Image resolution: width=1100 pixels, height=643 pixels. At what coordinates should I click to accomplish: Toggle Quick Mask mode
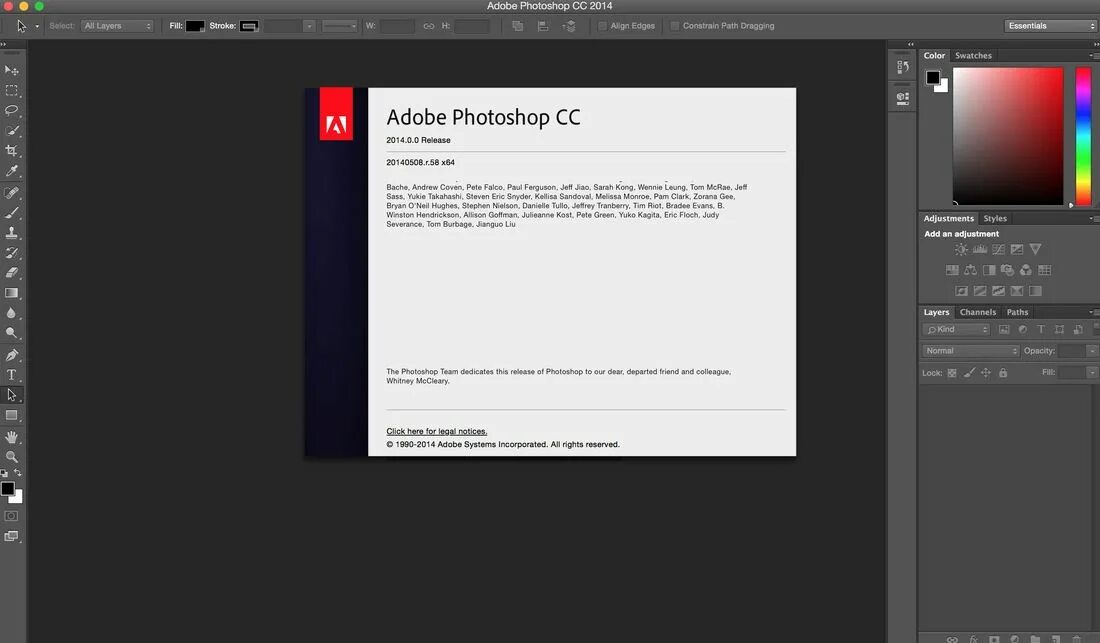(11, 516)
